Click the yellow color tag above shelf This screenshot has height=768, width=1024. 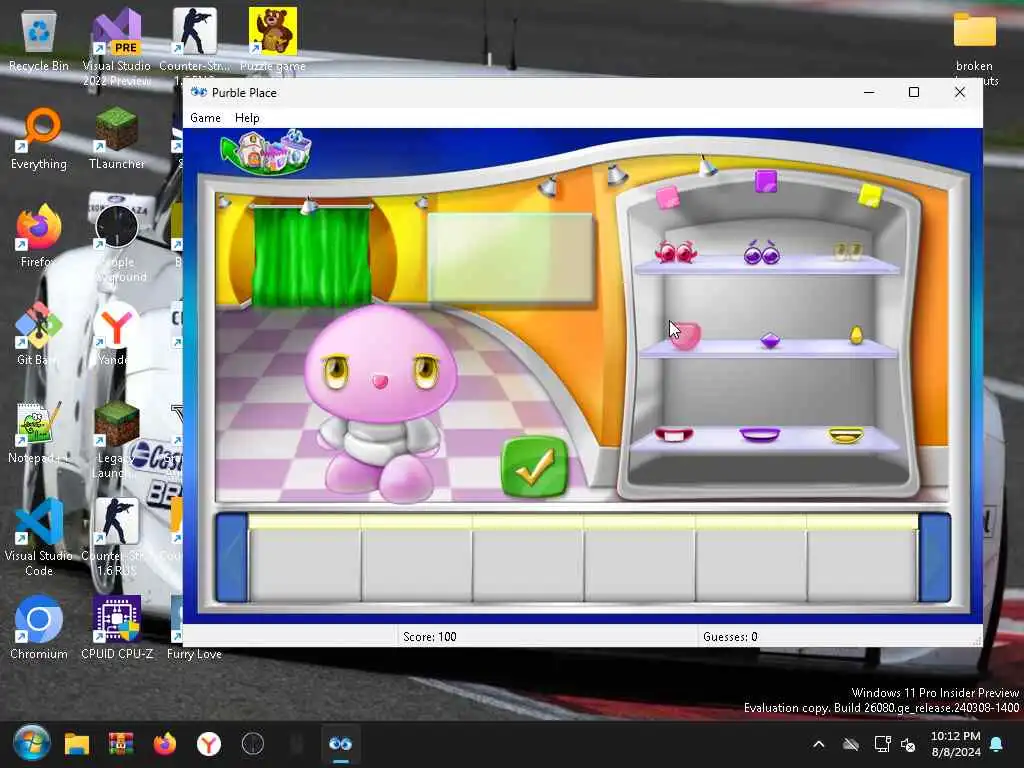870,195
